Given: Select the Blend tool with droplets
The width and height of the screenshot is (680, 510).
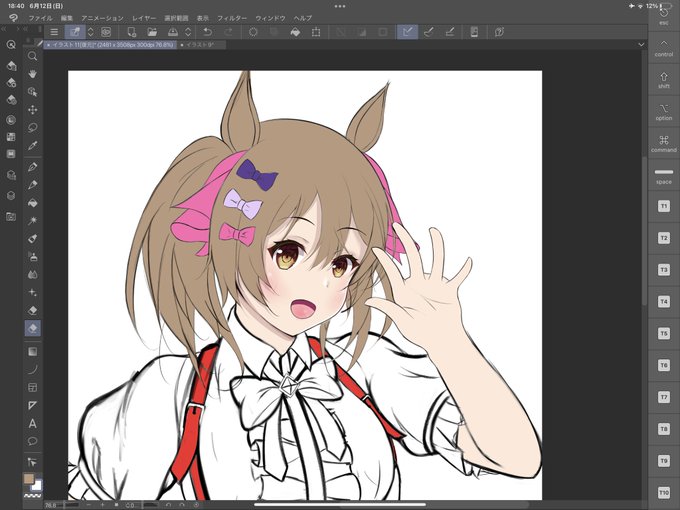Looking at the screenshot, I should pos(33,275).
